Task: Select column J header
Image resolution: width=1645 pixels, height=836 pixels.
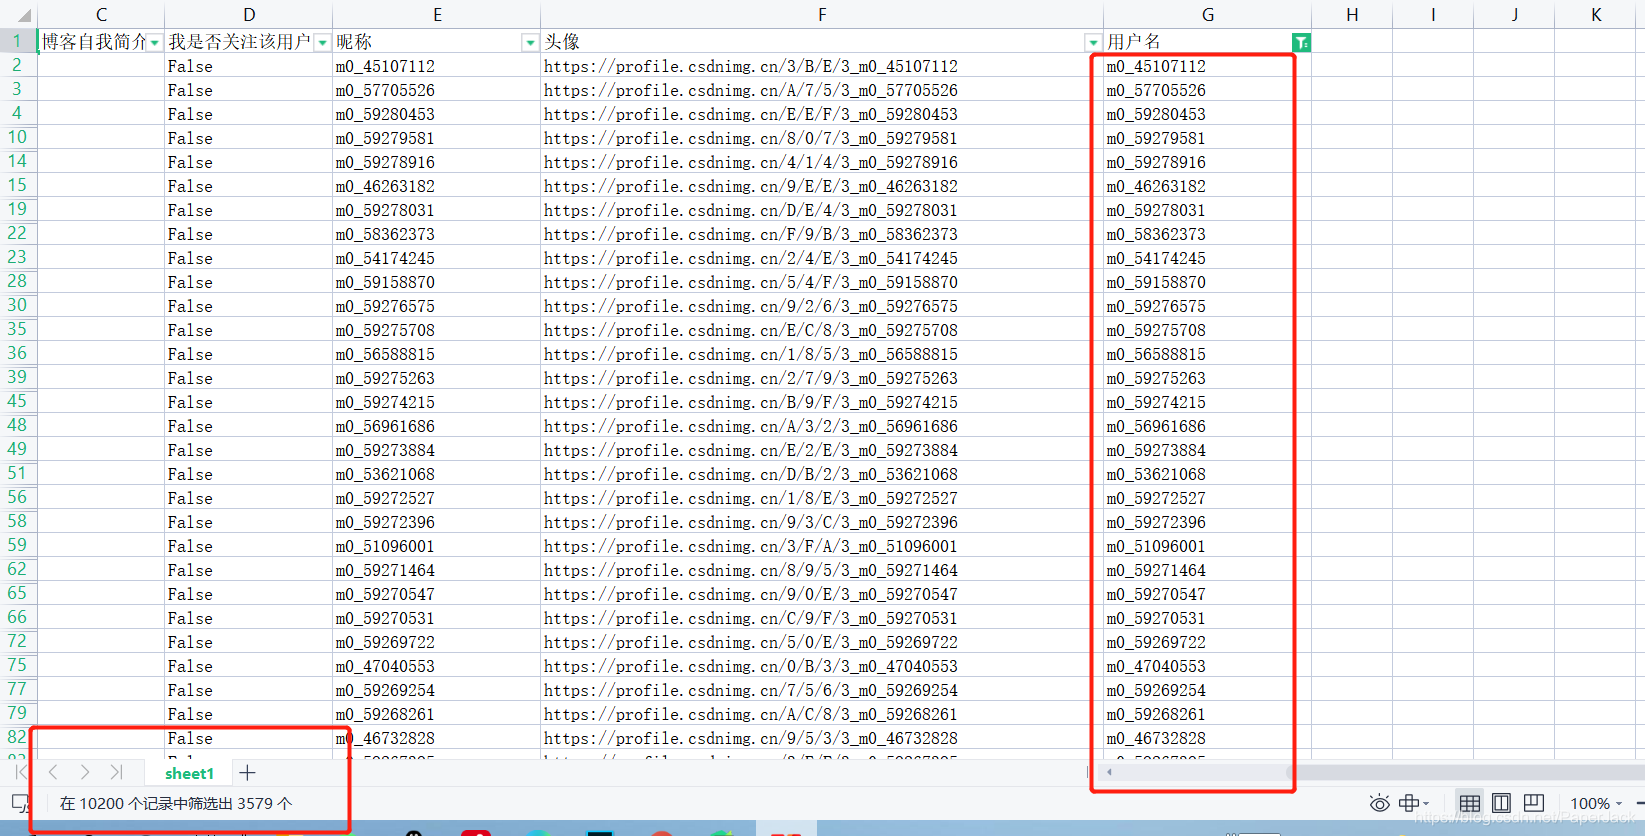Action: (1514, 15)
